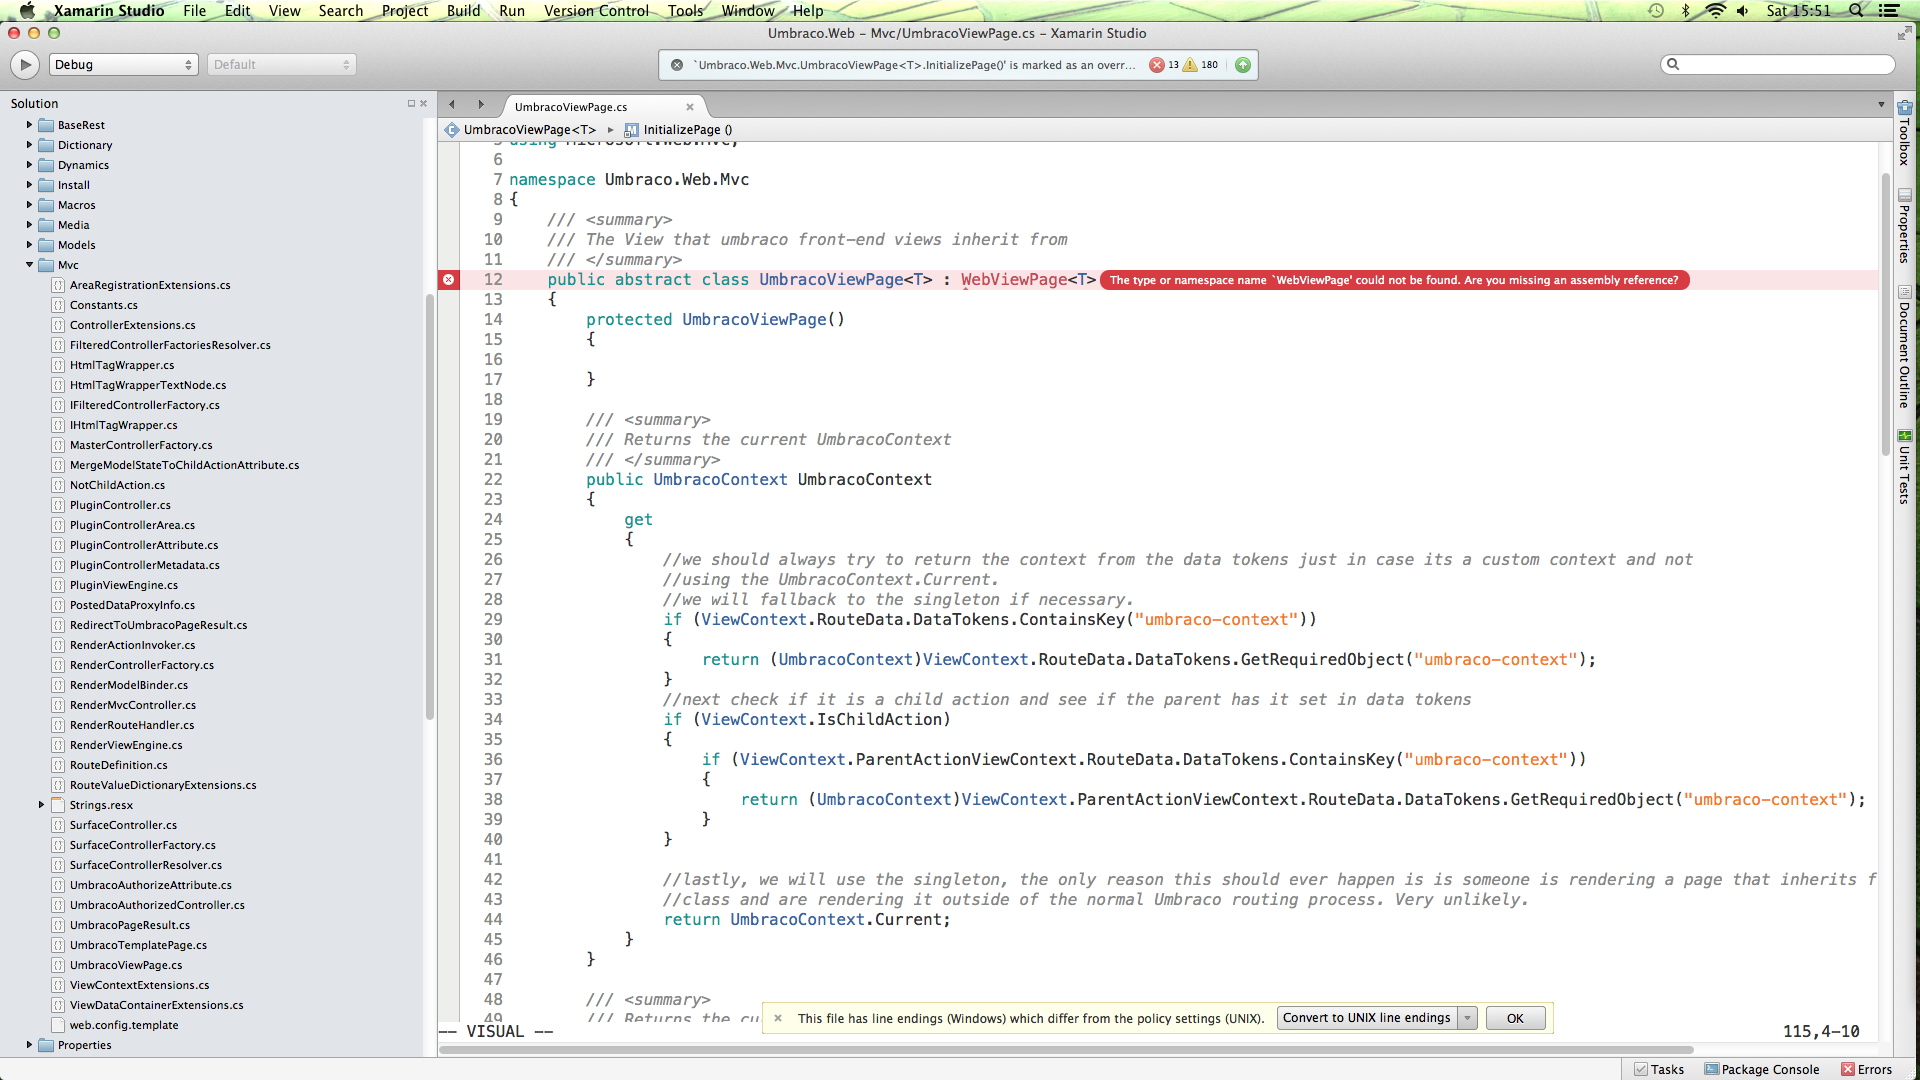Viewport: 1920px width, 1080px height.
Task: Click the green update icon in status area
Action: [1243, 65]
